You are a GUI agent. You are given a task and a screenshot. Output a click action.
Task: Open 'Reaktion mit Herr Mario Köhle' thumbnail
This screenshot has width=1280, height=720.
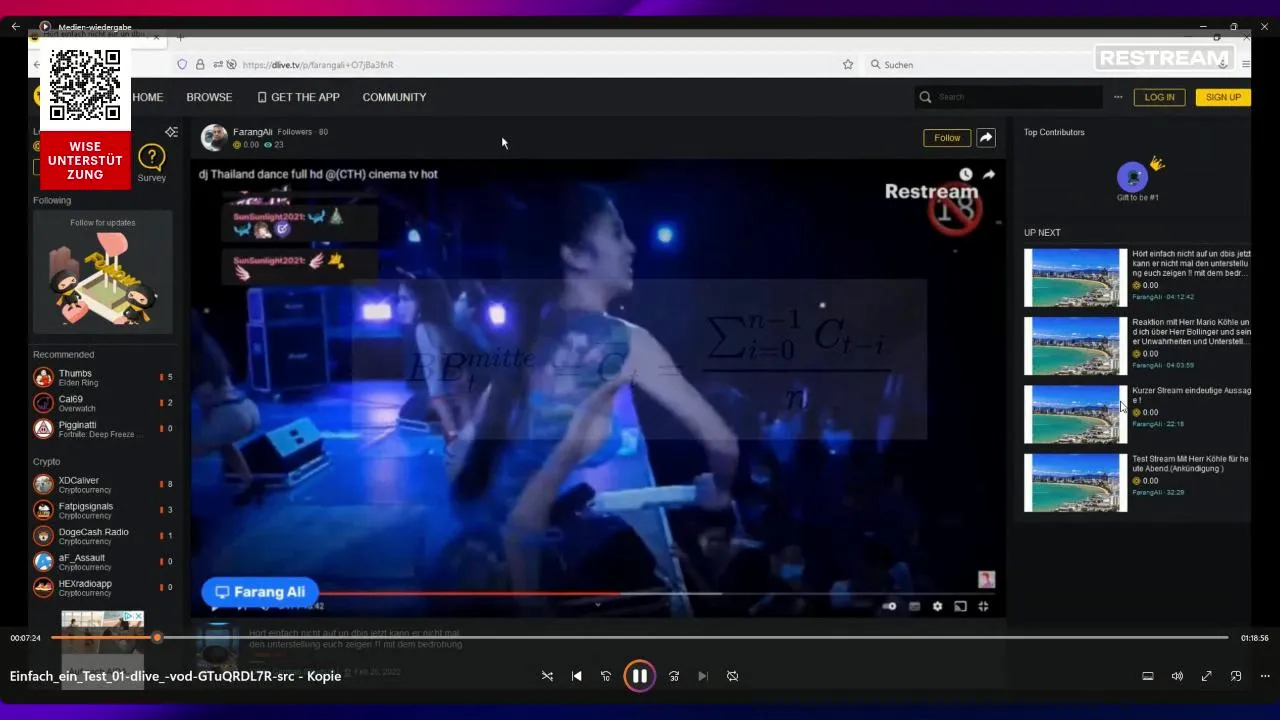click(1075, 346)
